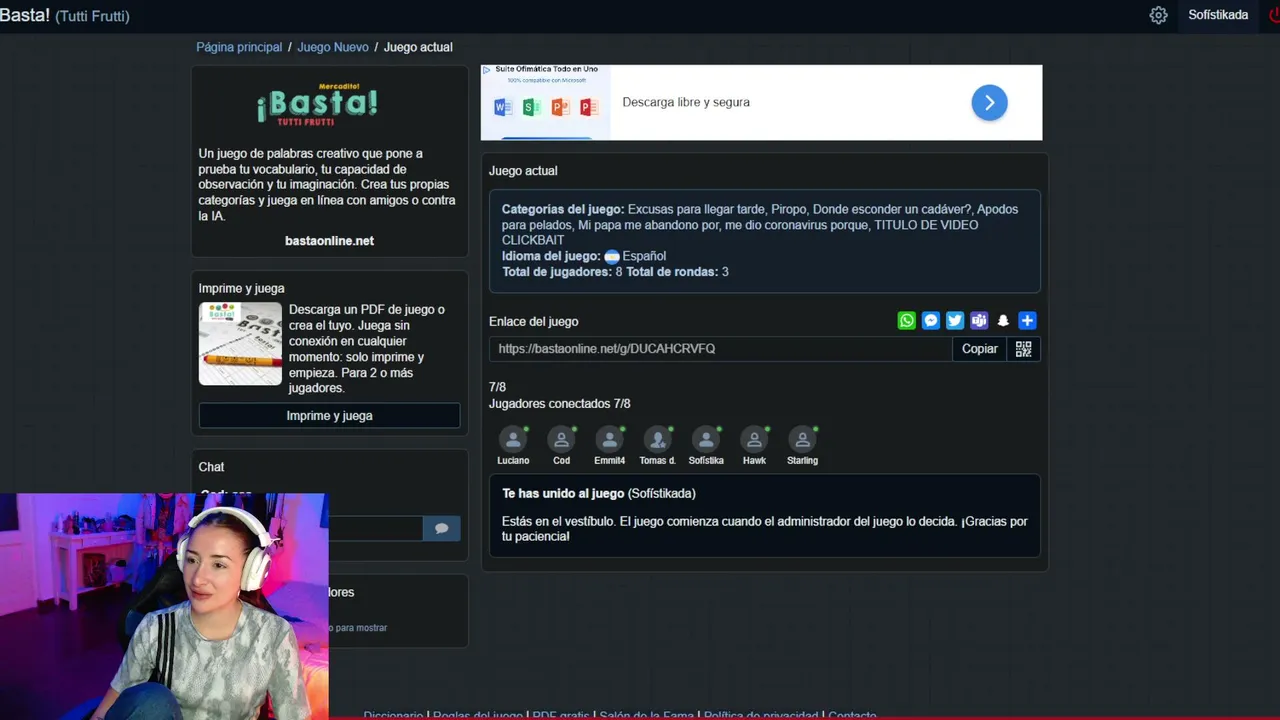Click the 'Total de rondas: 3' text
Screen dimensions: 1280x720
pos(677,272)
